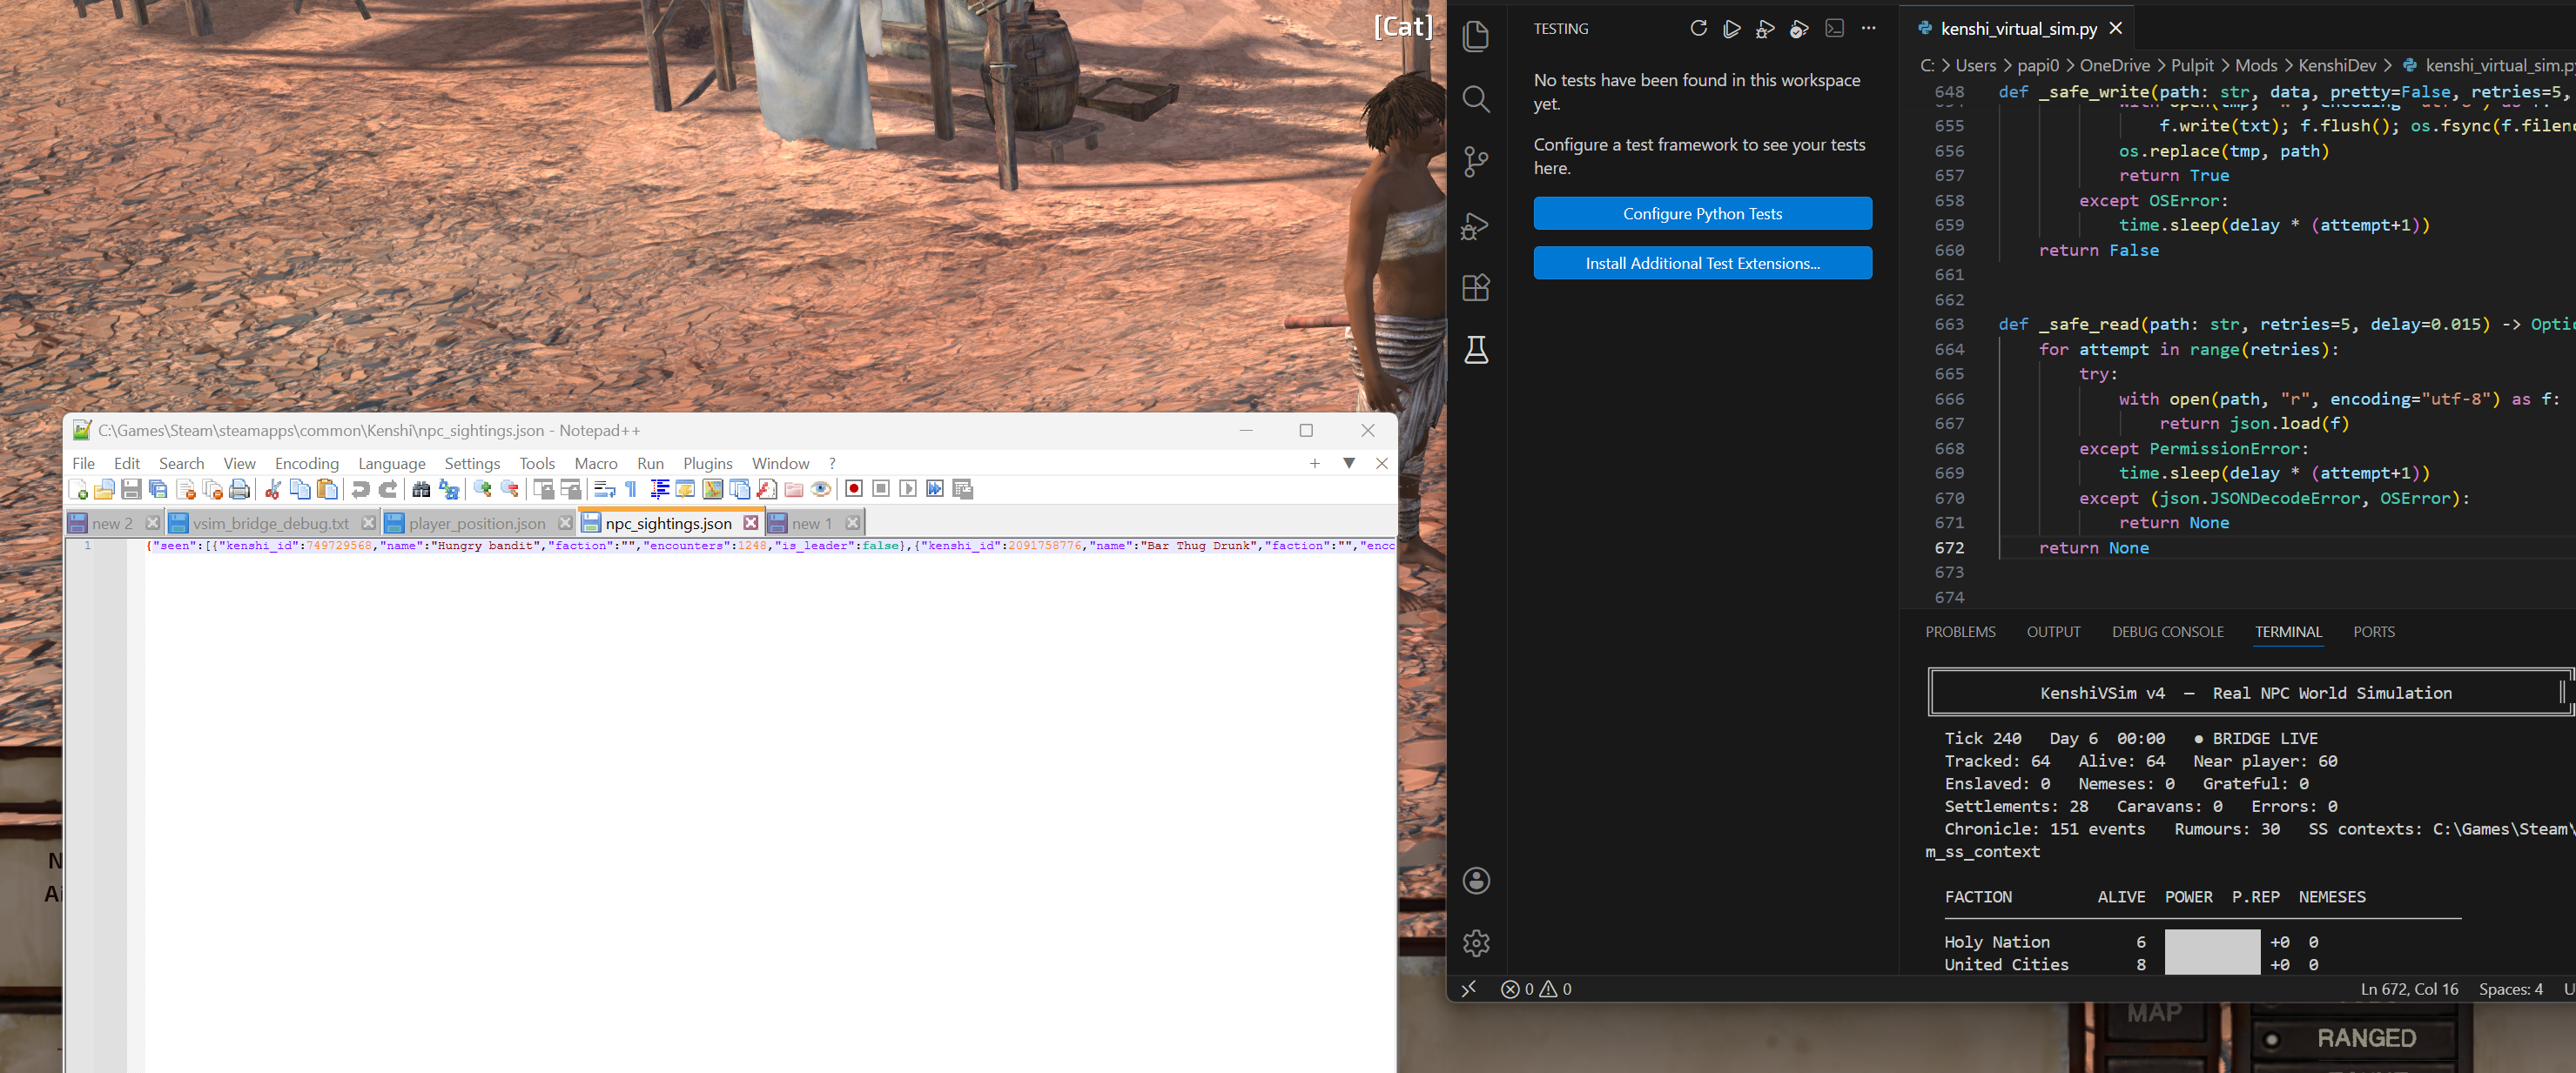Open the tab list dropdown arrow in Notepad++
Viewport: 2576px width, 1073px height.
click(1349, 463)
